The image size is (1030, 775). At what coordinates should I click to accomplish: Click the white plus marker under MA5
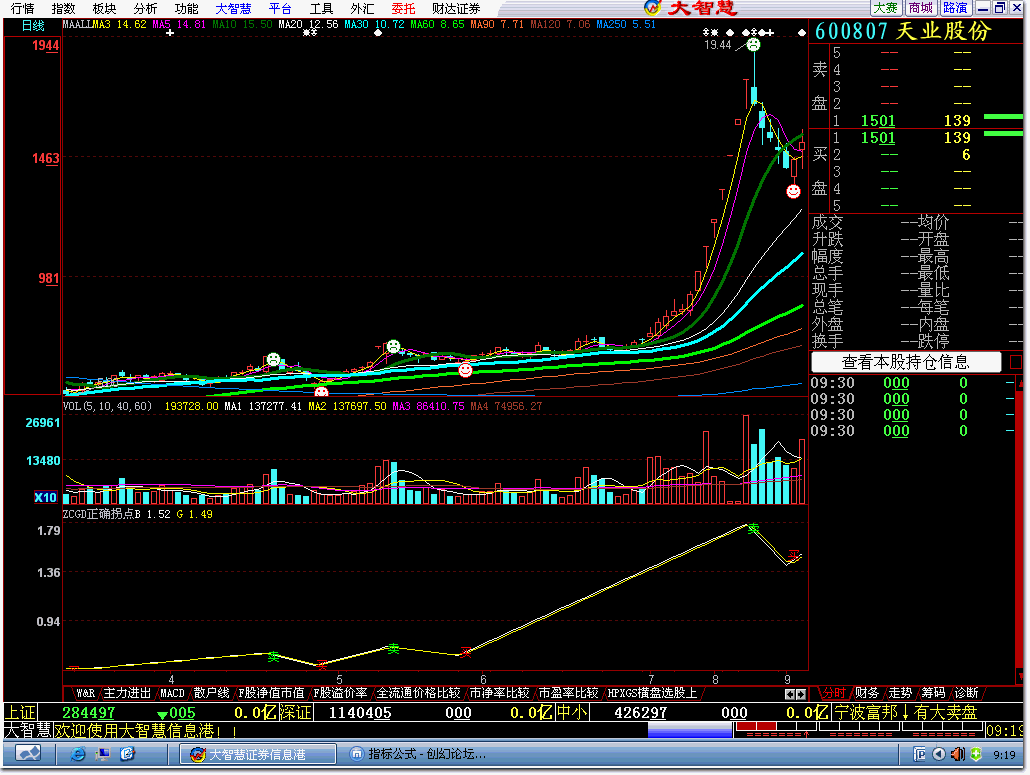[170, 32]
